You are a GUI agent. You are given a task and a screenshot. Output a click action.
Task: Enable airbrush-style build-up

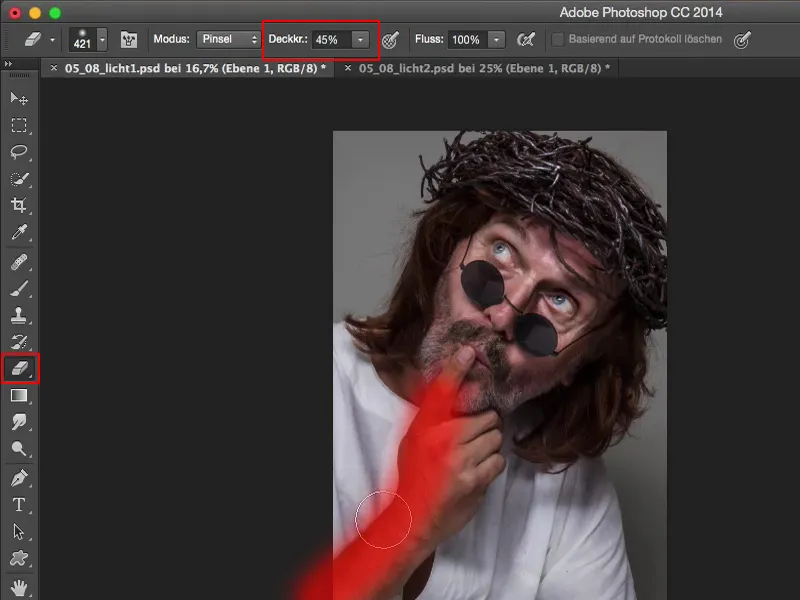pos(526,39)
